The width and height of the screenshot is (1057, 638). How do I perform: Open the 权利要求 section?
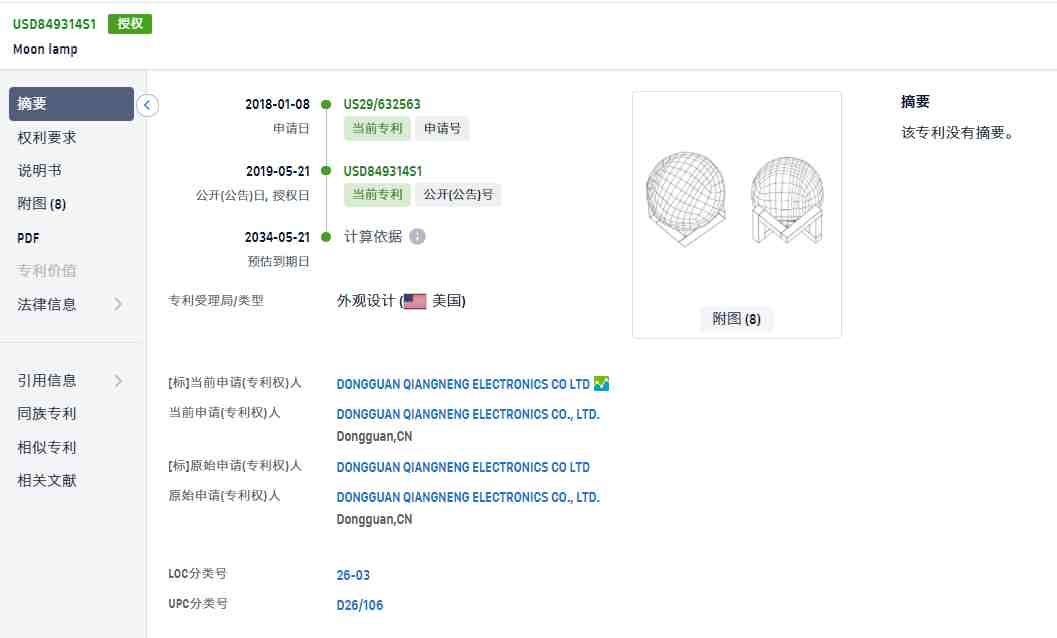click(x=47, y=138)
